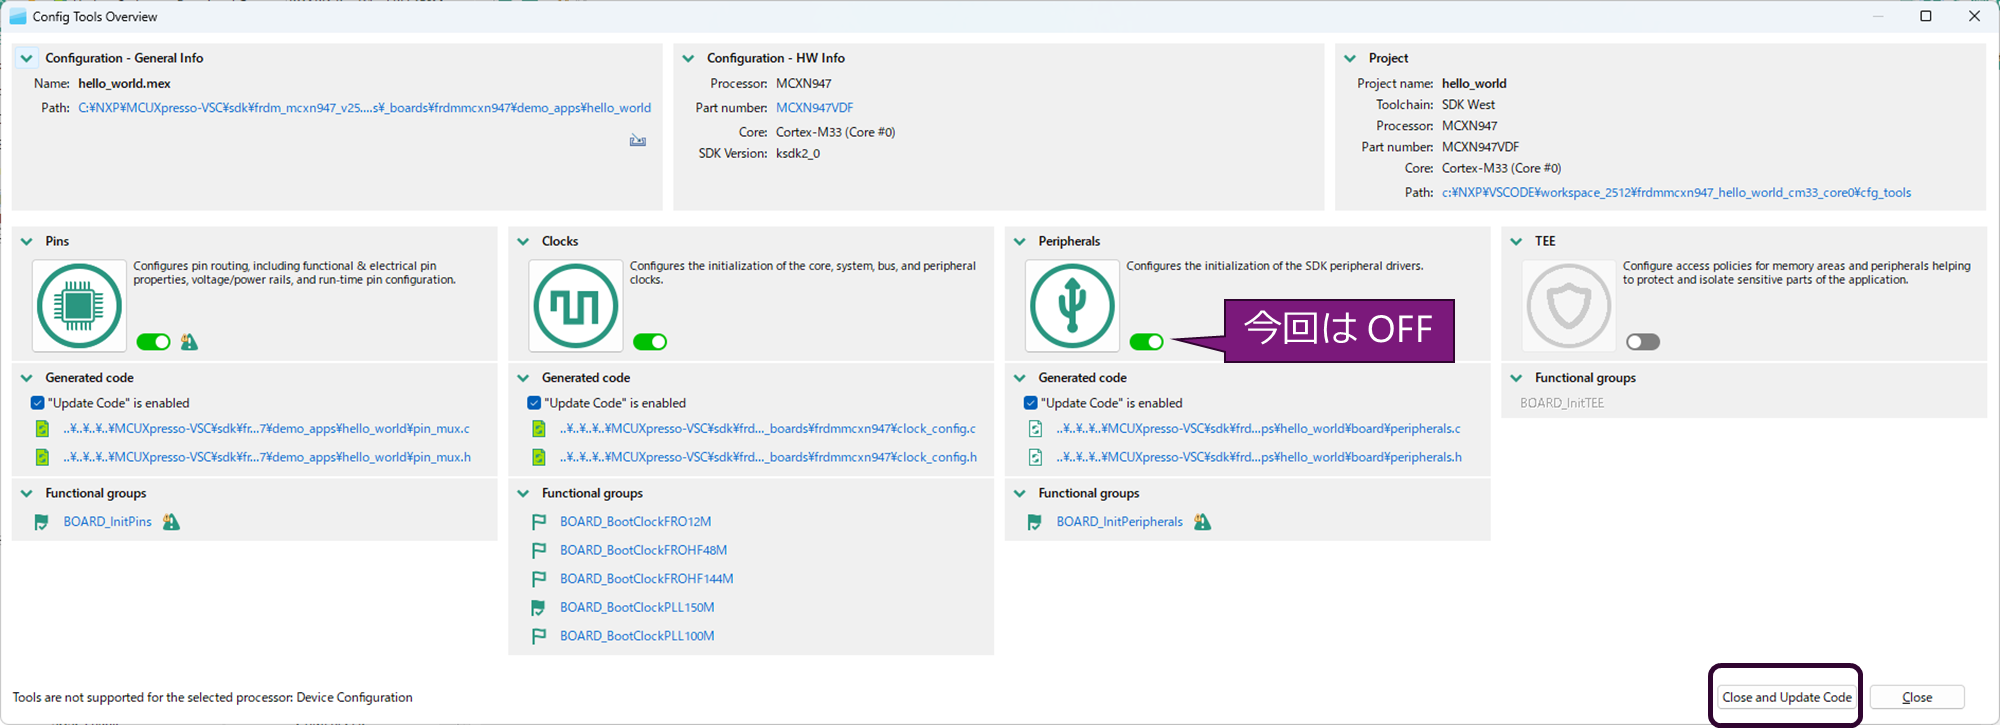
Task: Click the peripherals.h file icon
Action: (1035, 457)
